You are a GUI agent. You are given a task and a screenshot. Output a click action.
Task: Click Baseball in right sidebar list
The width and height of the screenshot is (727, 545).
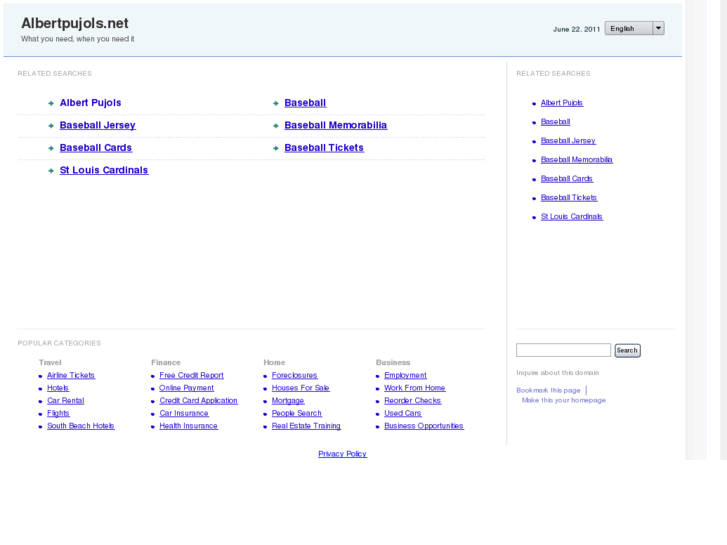(555, 122)
